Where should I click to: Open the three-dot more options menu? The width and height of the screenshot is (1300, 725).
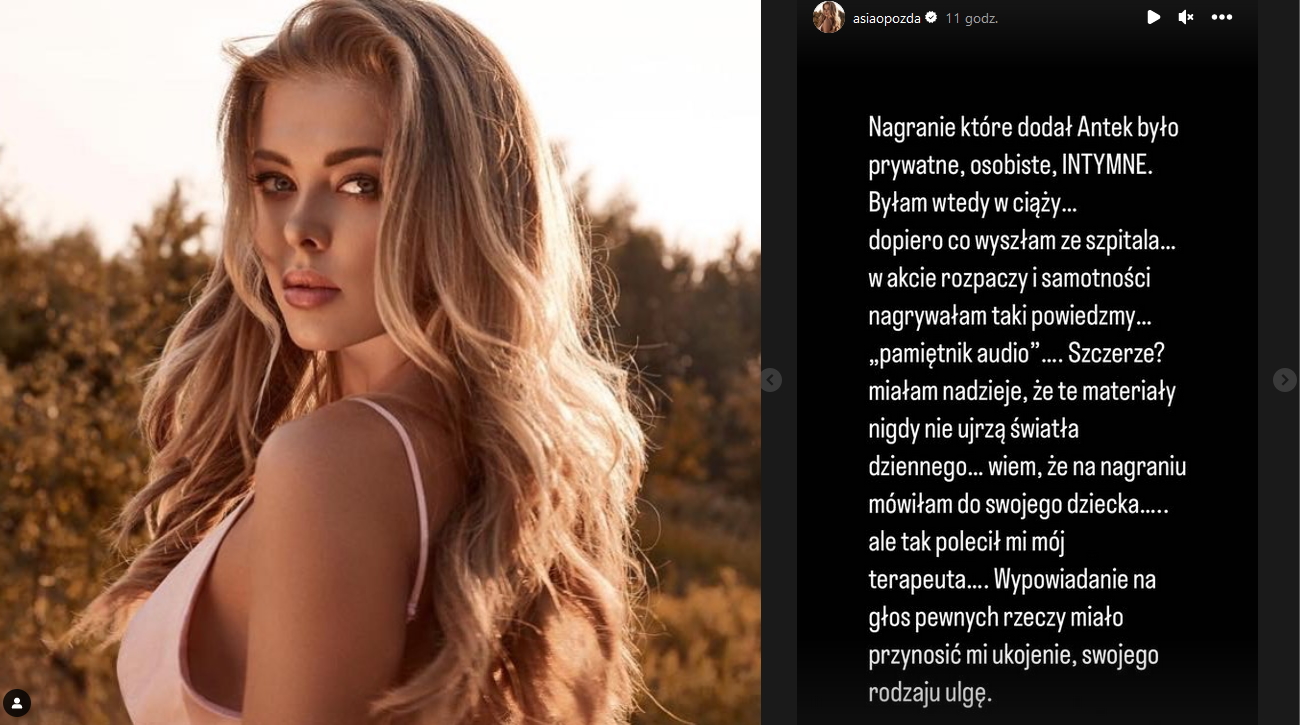pos(1221,17)
